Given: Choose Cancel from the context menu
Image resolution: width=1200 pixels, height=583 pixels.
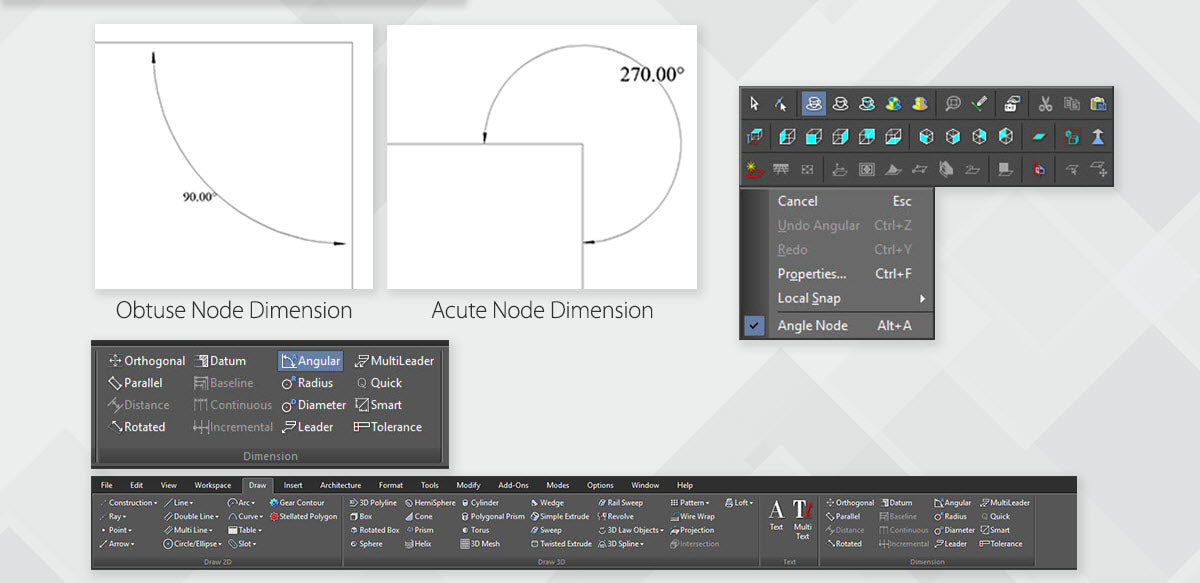Looking at the screenshot, I should tap(797, 201).
